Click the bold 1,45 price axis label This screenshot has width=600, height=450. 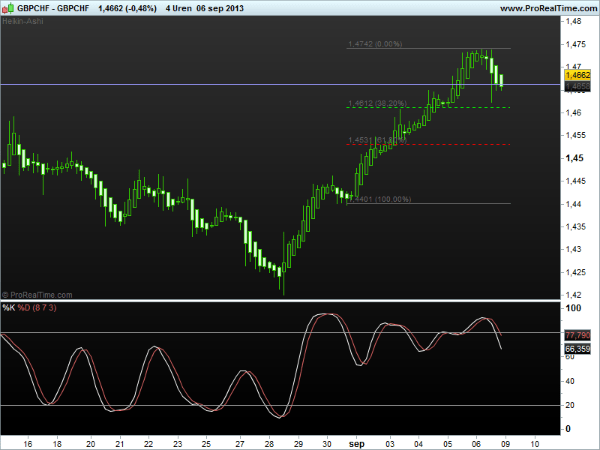(x=574, y=158)
